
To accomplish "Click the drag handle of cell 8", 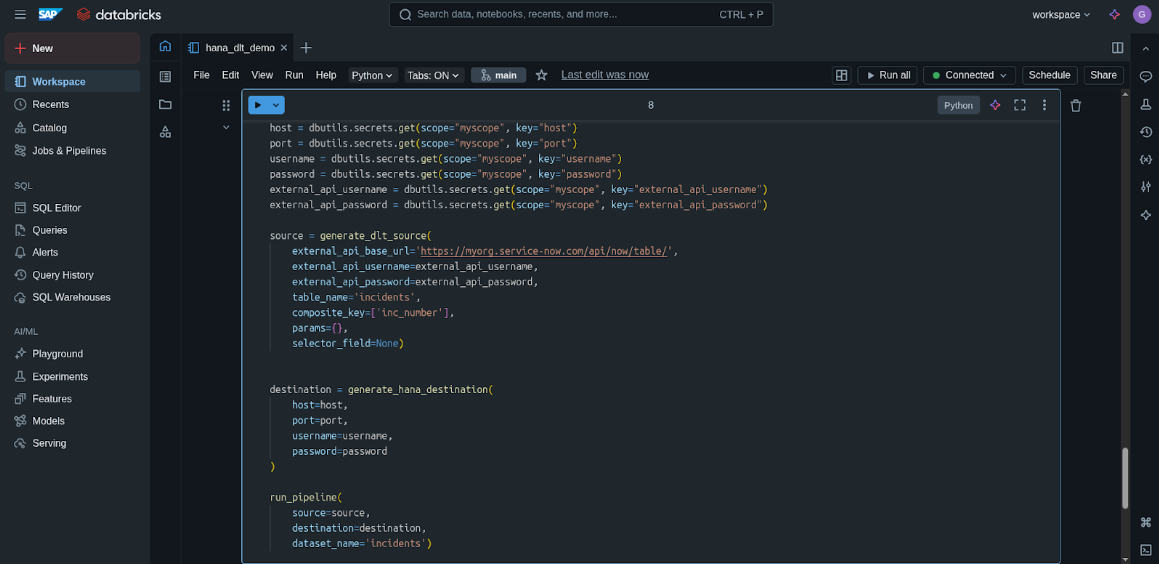I will click(226, 106).
